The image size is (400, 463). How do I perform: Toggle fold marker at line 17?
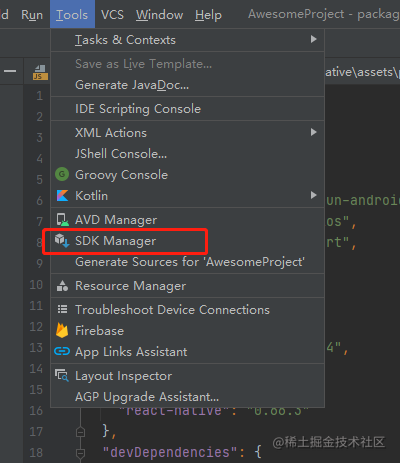point(80,432)
